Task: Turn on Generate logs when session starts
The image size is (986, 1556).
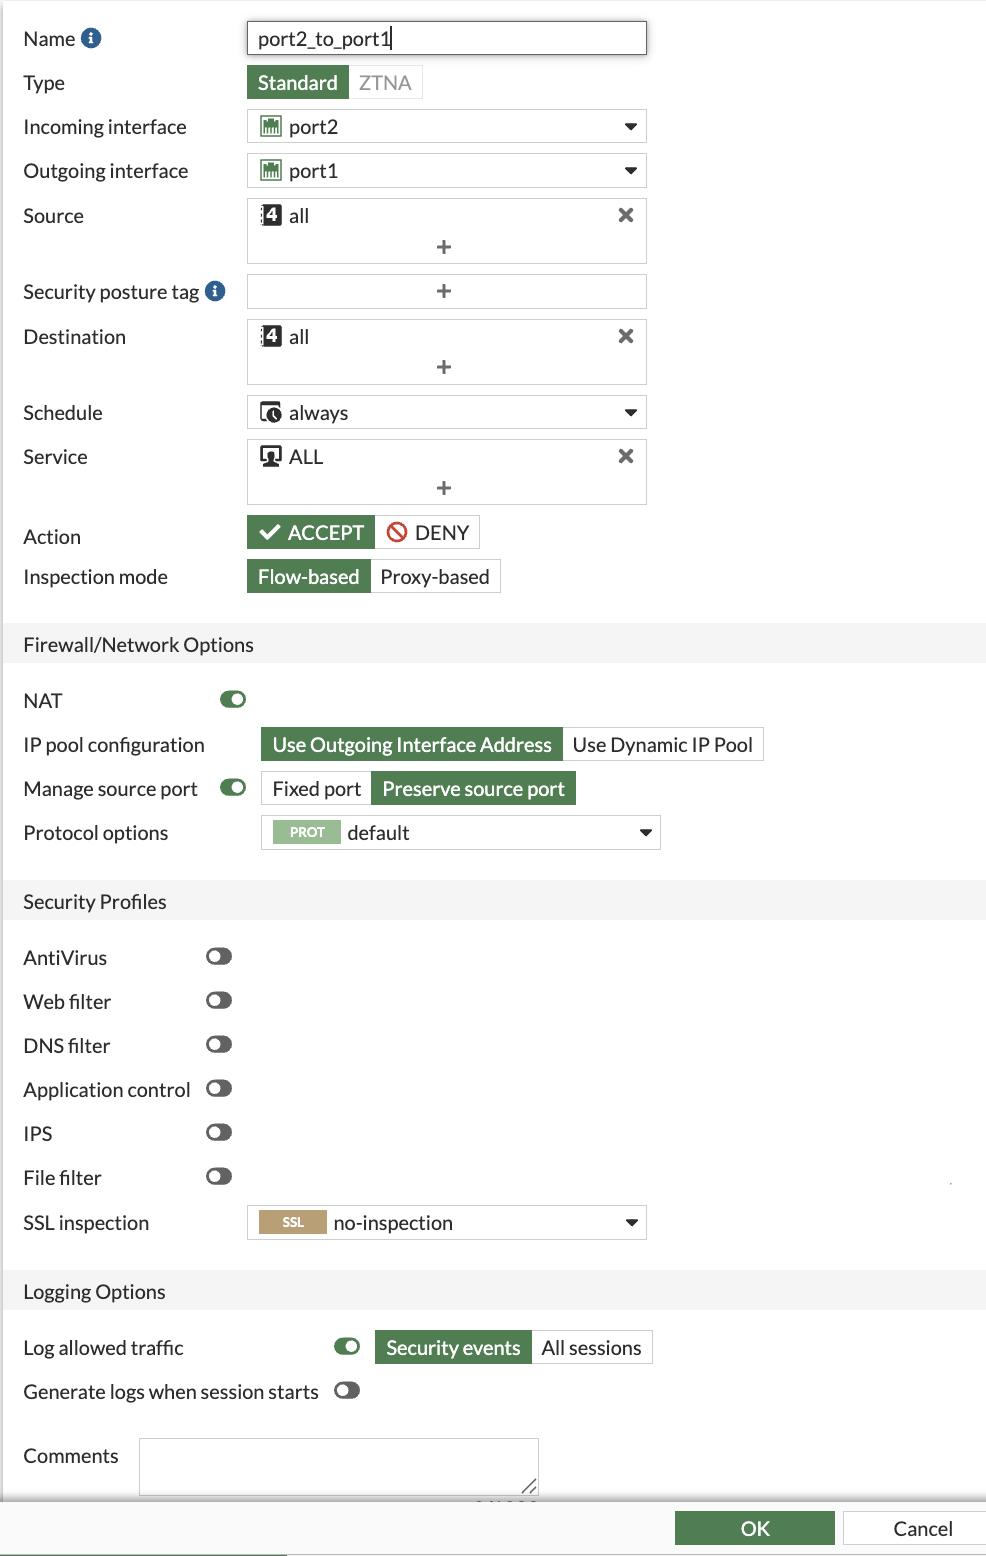Action: [x=346, y=1390]
